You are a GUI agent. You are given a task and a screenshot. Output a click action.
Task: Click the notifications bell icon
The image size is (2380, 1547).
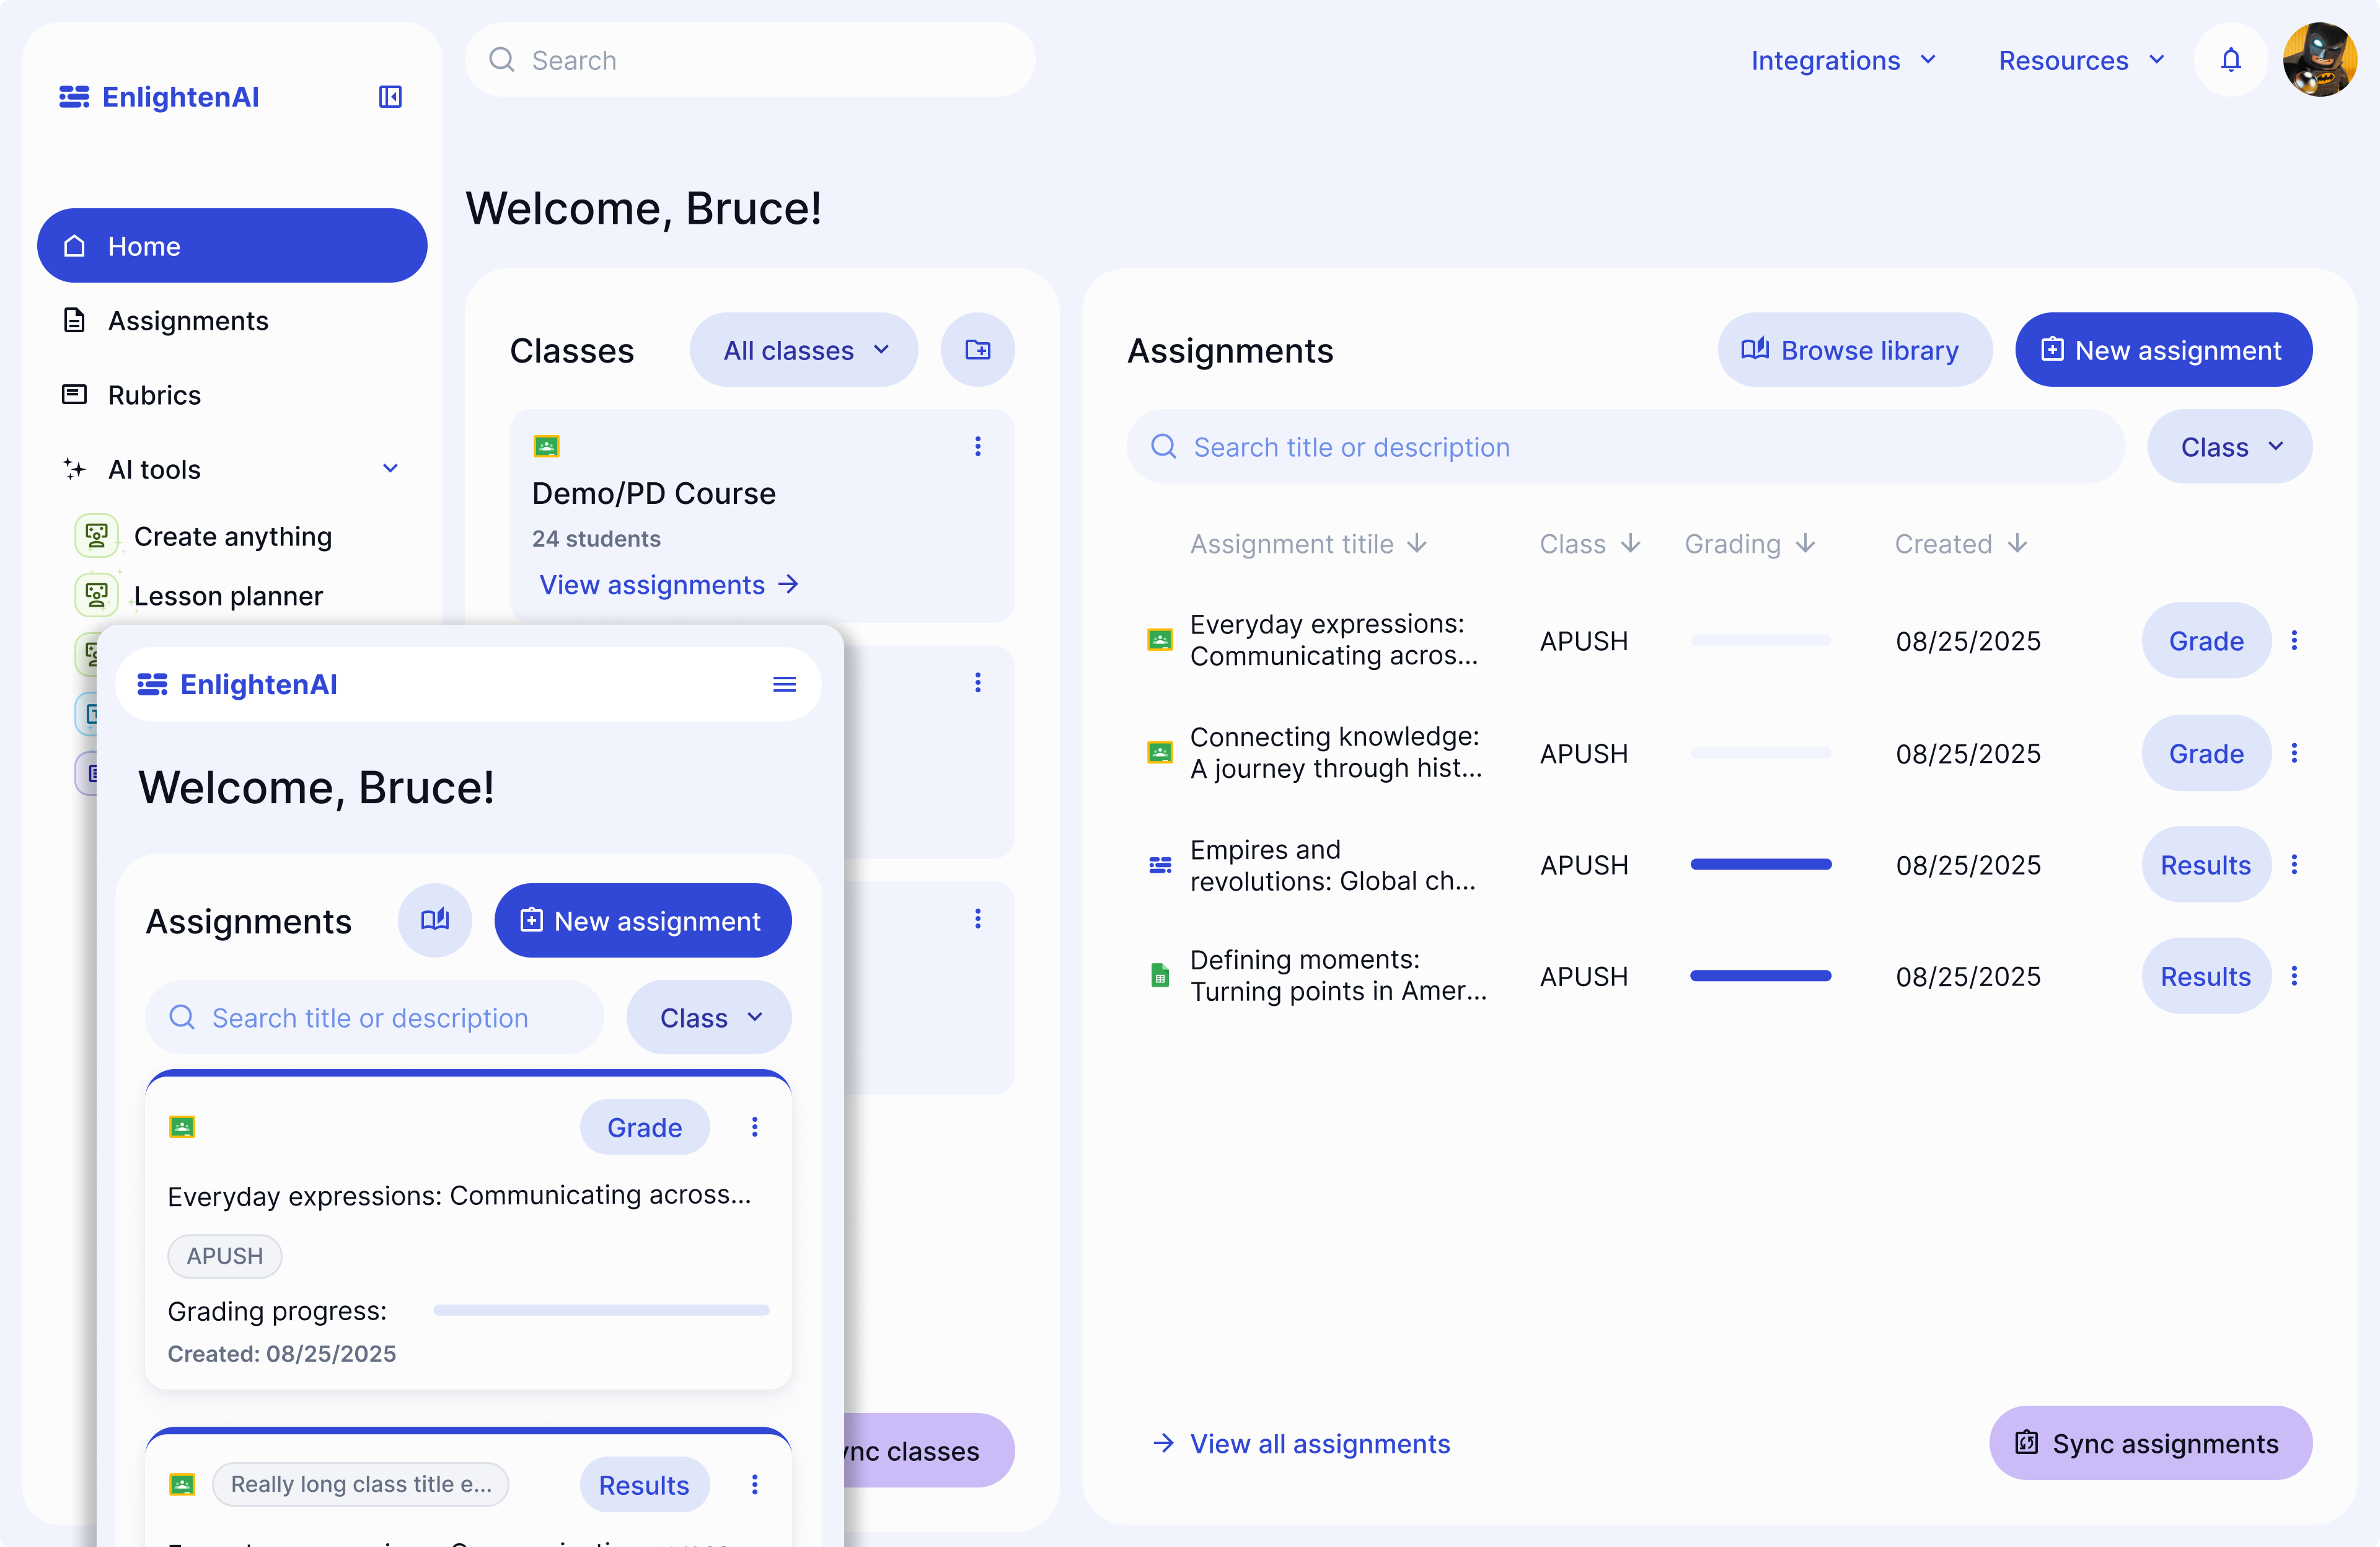[x=2230, y=60]
